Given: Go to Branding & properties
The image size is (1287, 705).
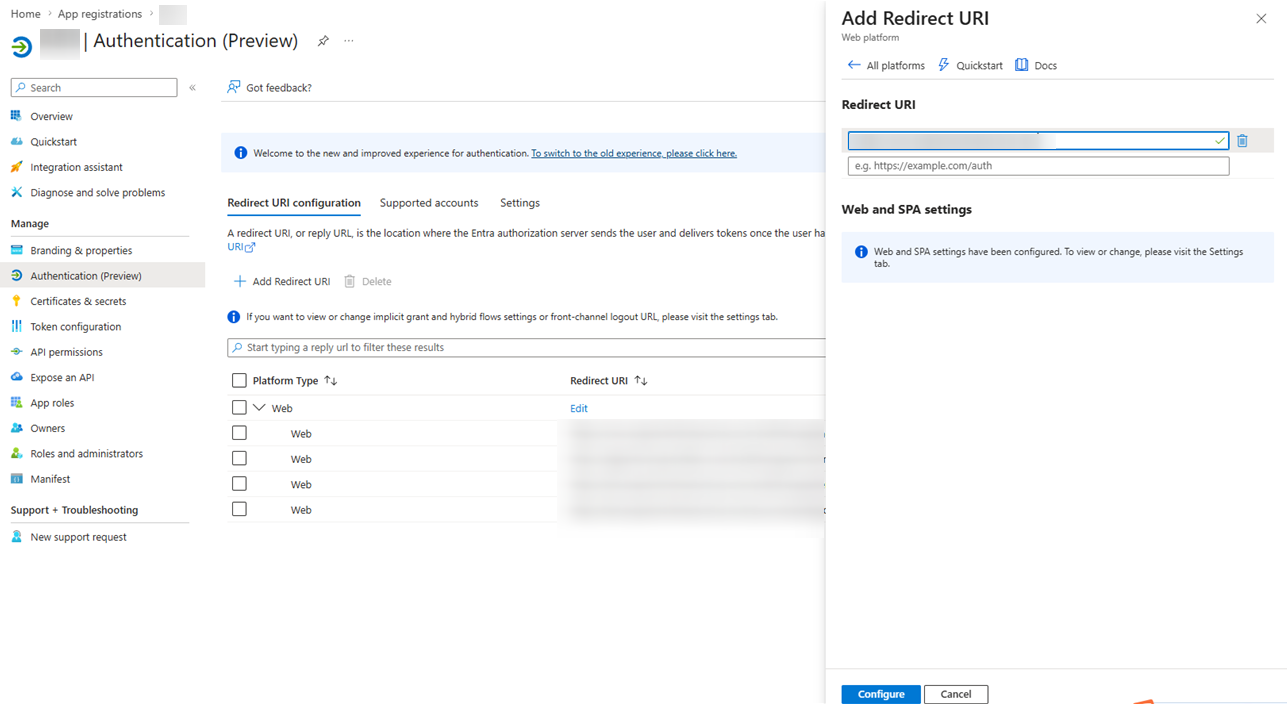Looking at the screenshot, I should click(x=81, y=250).
